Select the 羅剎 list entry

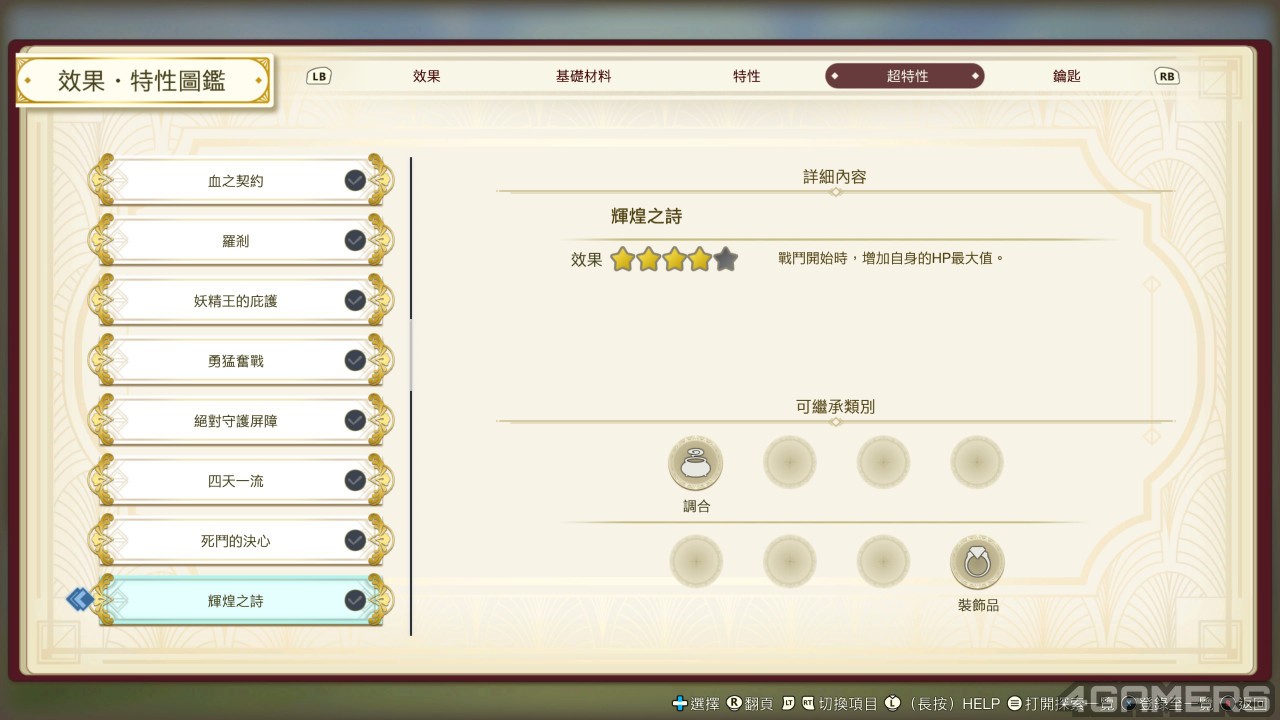[241, 241]
